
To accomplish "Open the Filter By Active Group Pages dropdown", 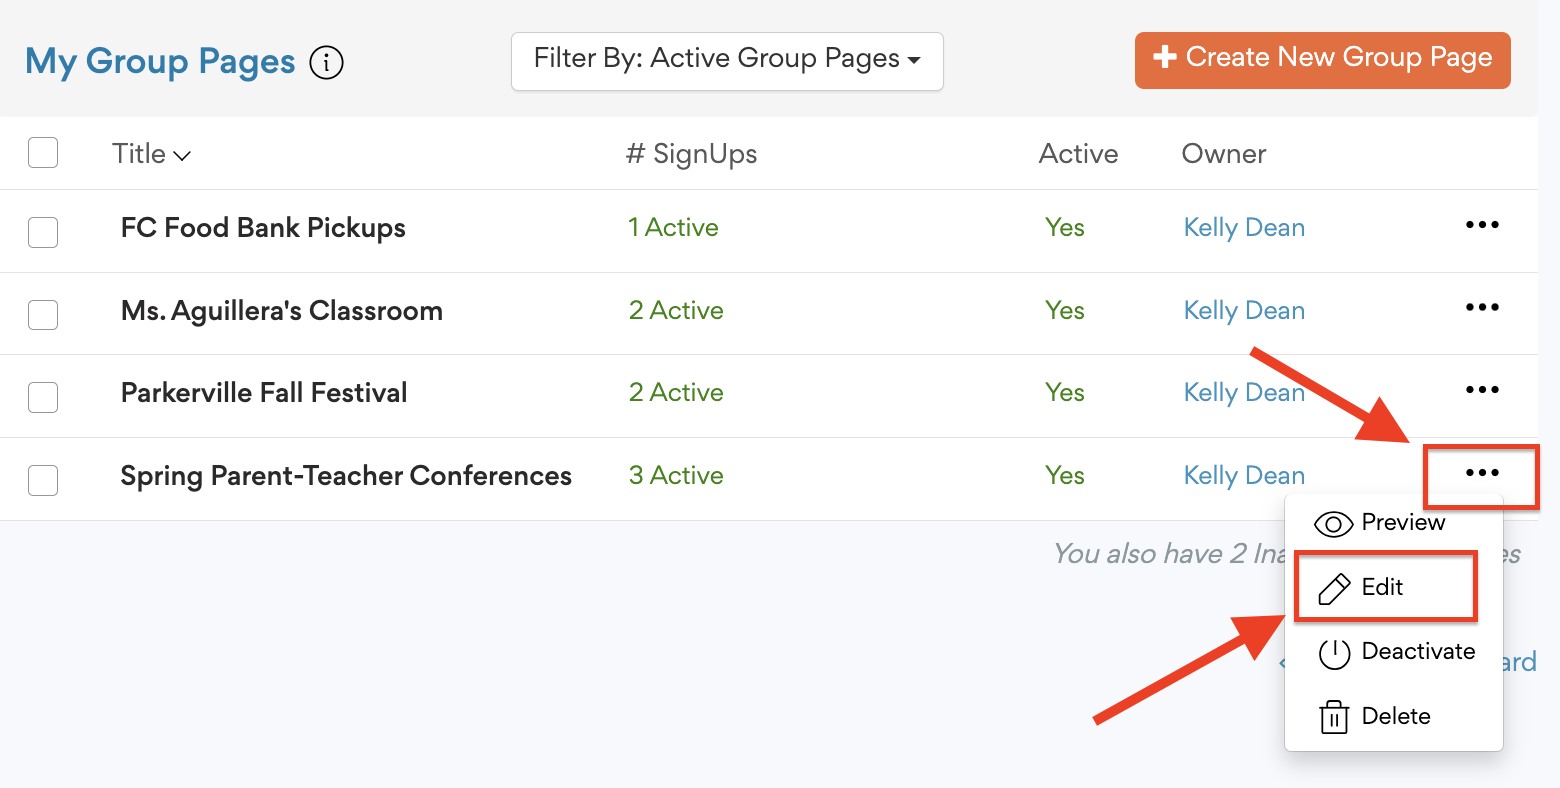I will [727, 60].
